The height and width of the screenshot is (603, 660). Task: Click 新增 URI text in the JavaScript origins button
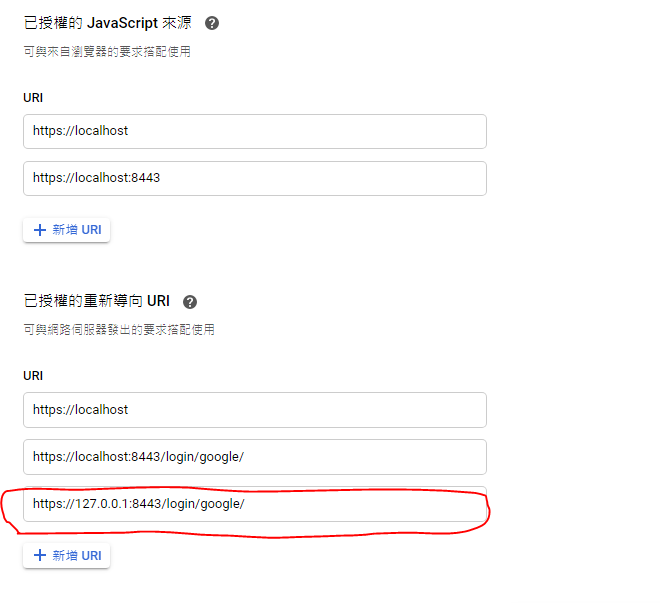77,230
